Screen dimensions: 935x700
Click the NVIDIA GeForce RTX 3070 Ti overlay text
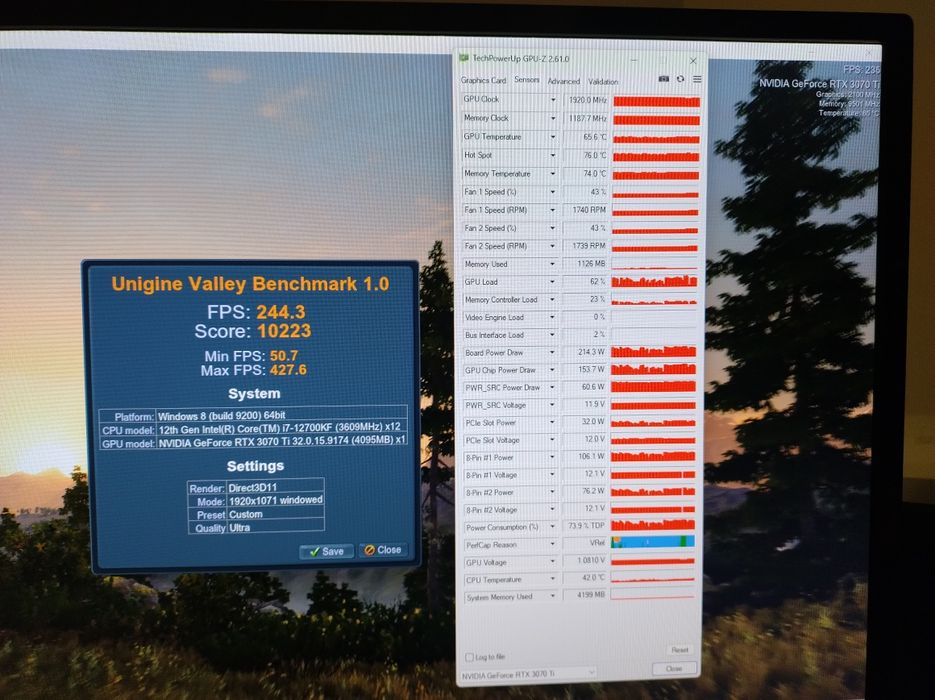point(819,83)
